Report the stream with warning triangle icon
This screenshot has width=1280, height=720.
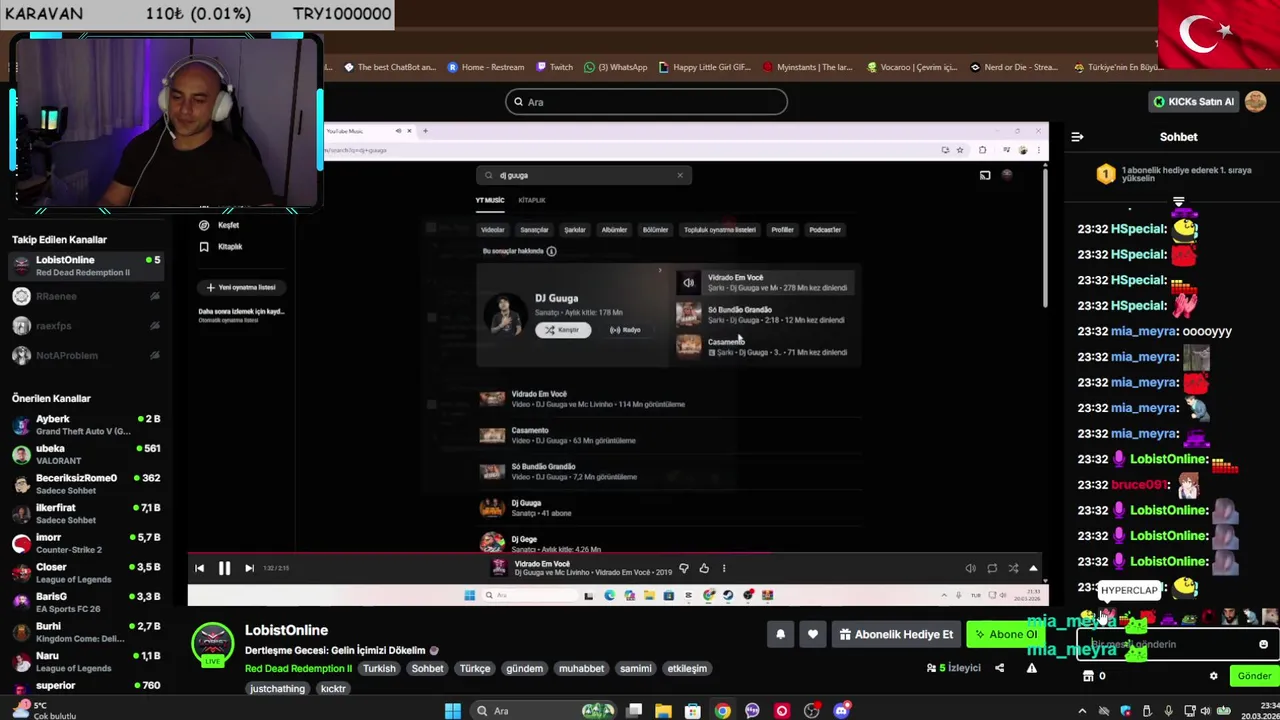pos(1031,668)
